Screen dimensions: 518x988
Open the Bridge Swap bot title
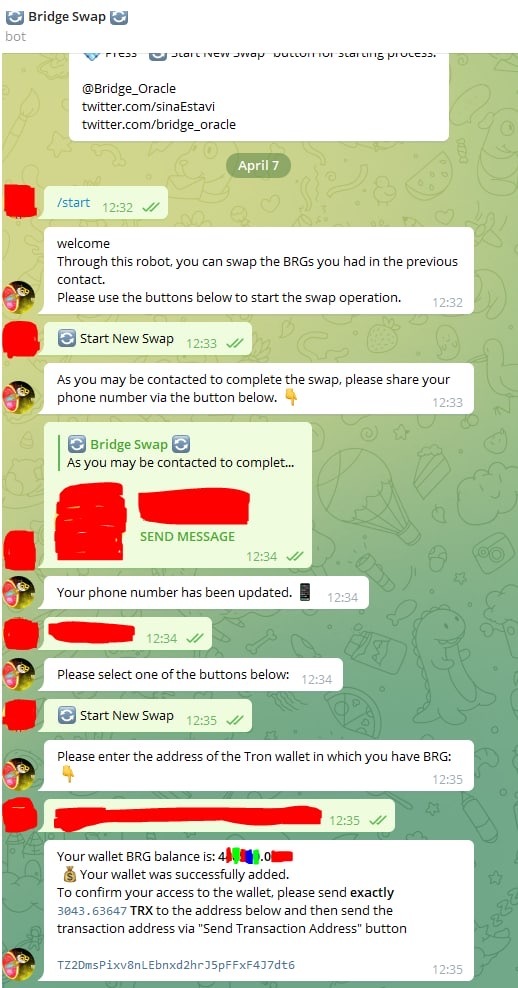tap(66, 17)
